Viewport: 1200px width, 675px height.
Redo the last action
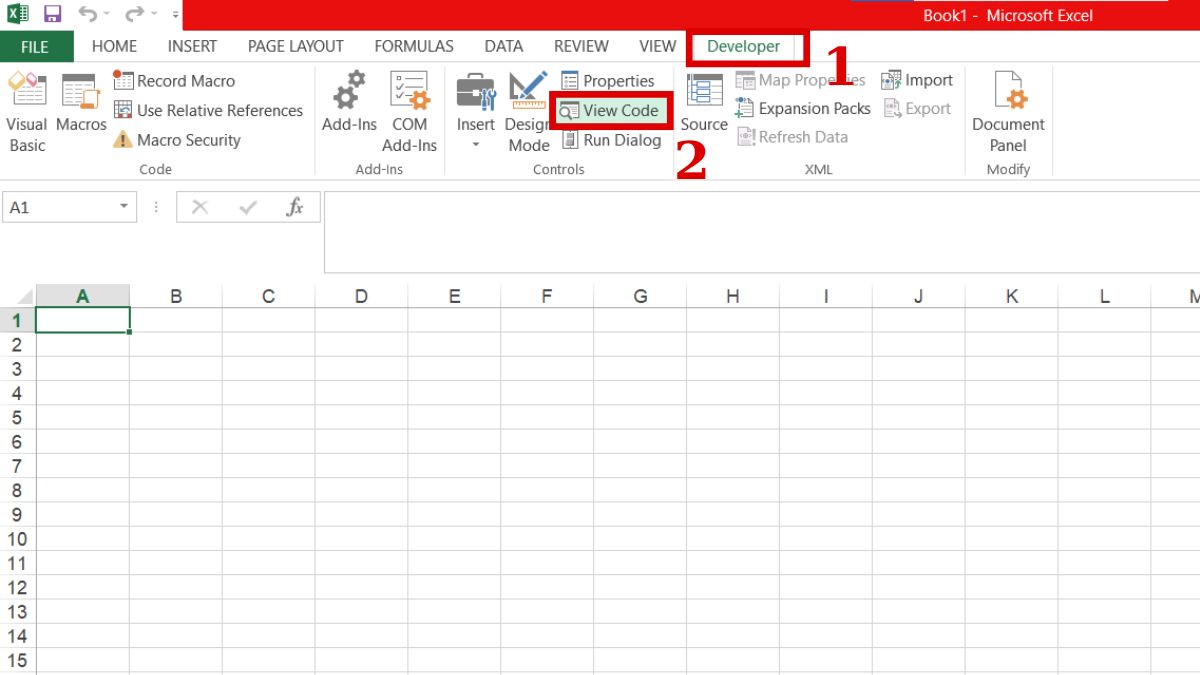[135, 14]
